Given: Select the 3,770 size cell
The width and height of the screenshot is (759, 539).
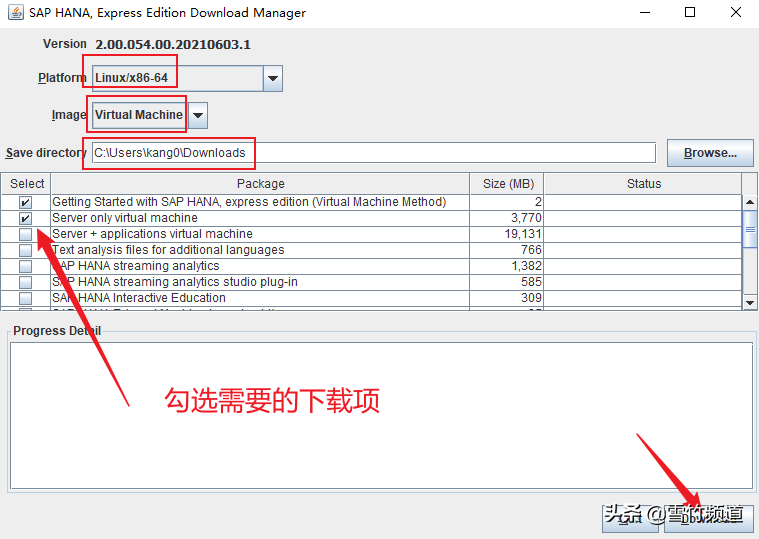Looking at the screenshot, I should click(506, 218).
